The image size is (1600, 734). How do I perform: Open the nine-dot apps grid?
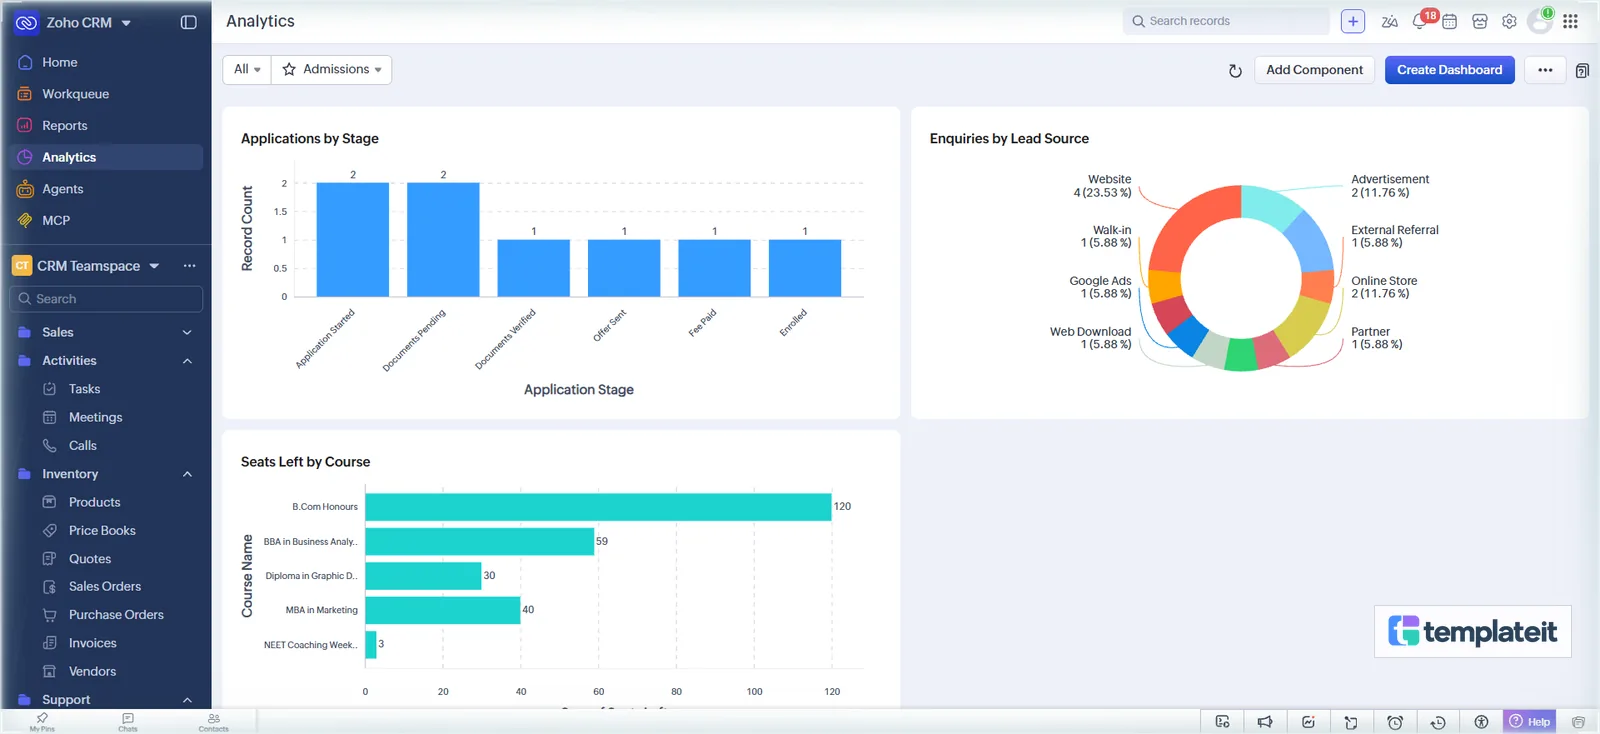(x=1571, y=21)
